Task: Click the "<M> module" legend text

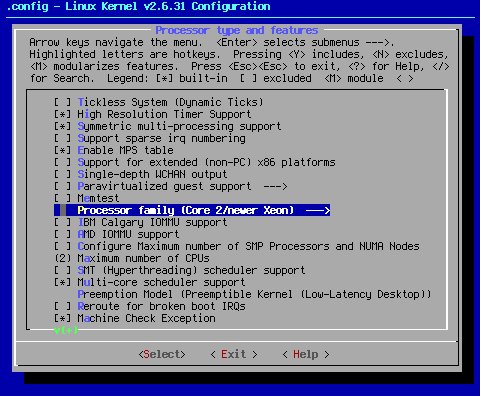Action: [354, 78]
